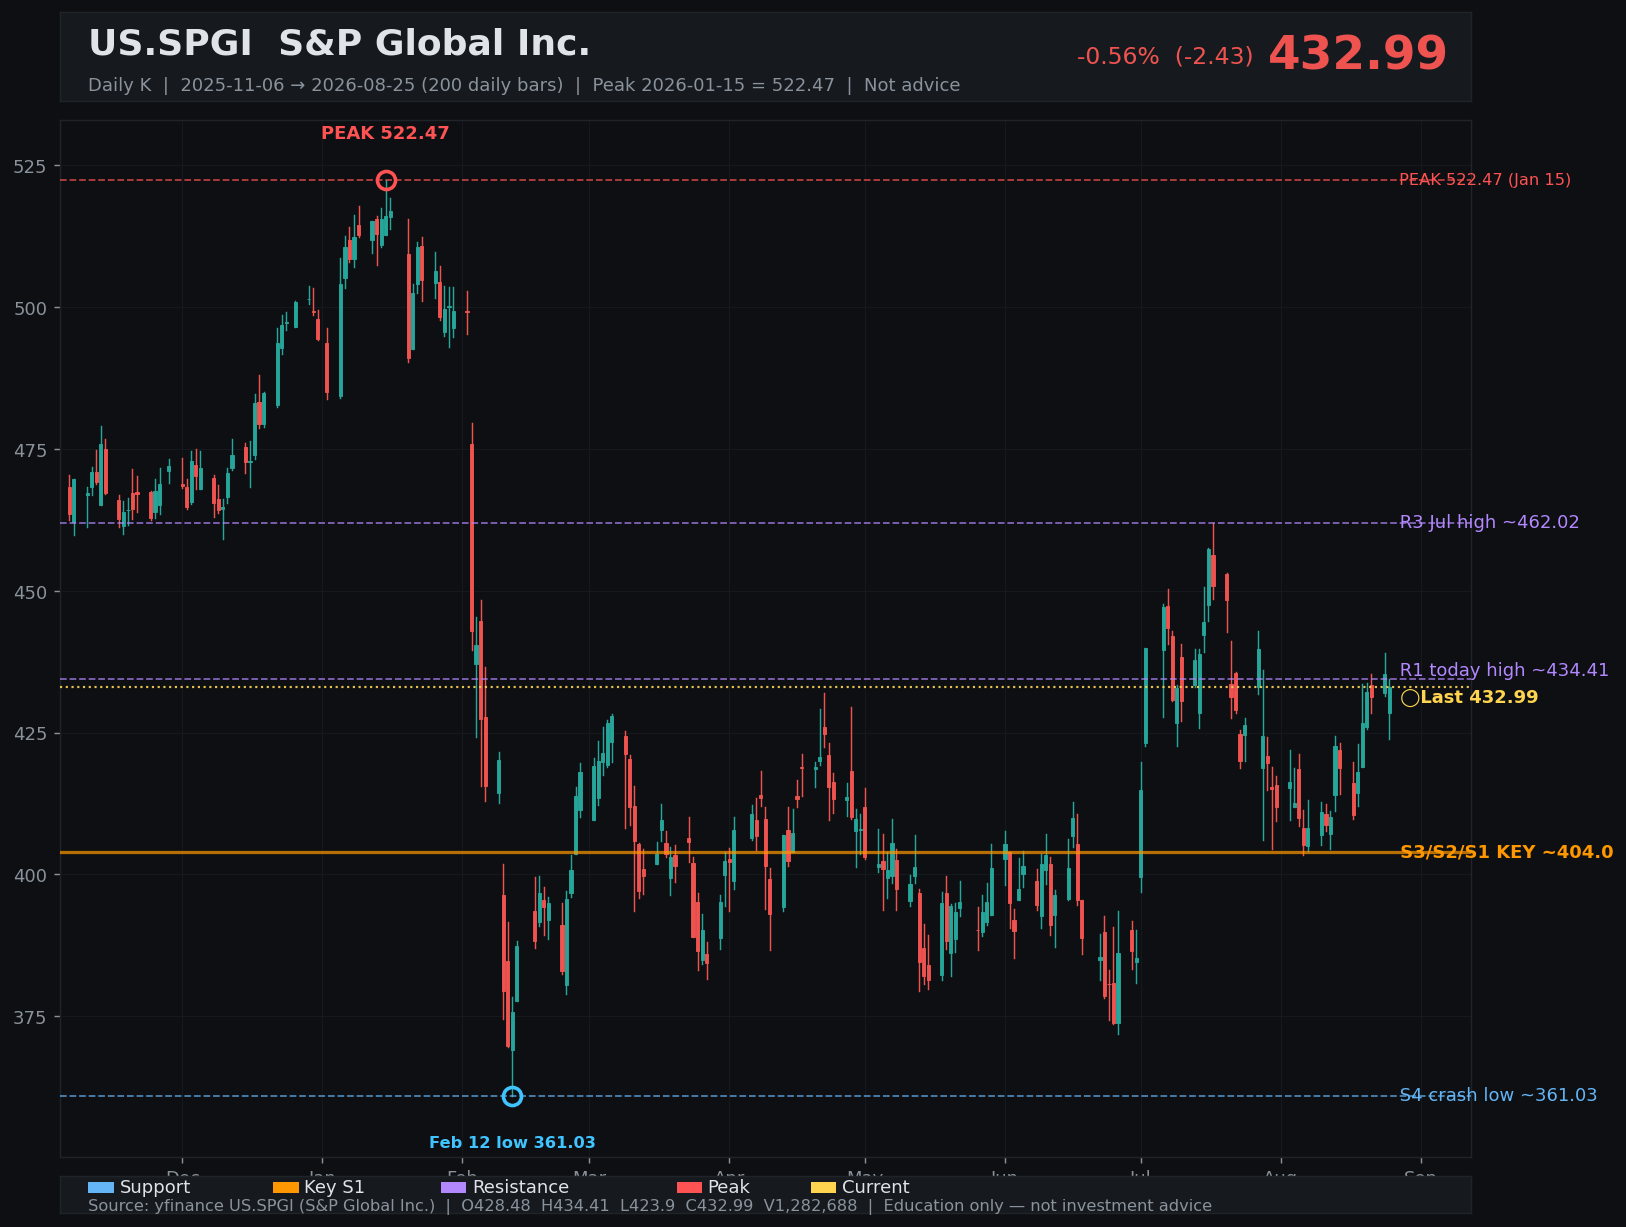Screen dimensions: 1626x1227
Task: Click the yellow Last price circle marker
Action: pos(1410,698)
